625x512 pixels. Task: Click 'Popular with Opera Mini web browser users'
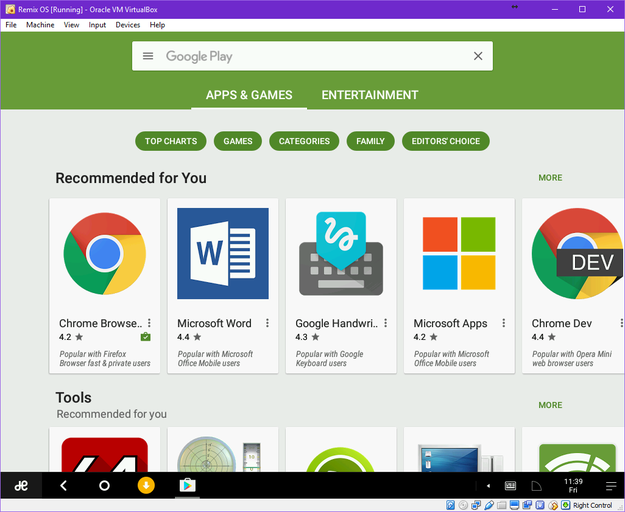(x=572, y=359)
